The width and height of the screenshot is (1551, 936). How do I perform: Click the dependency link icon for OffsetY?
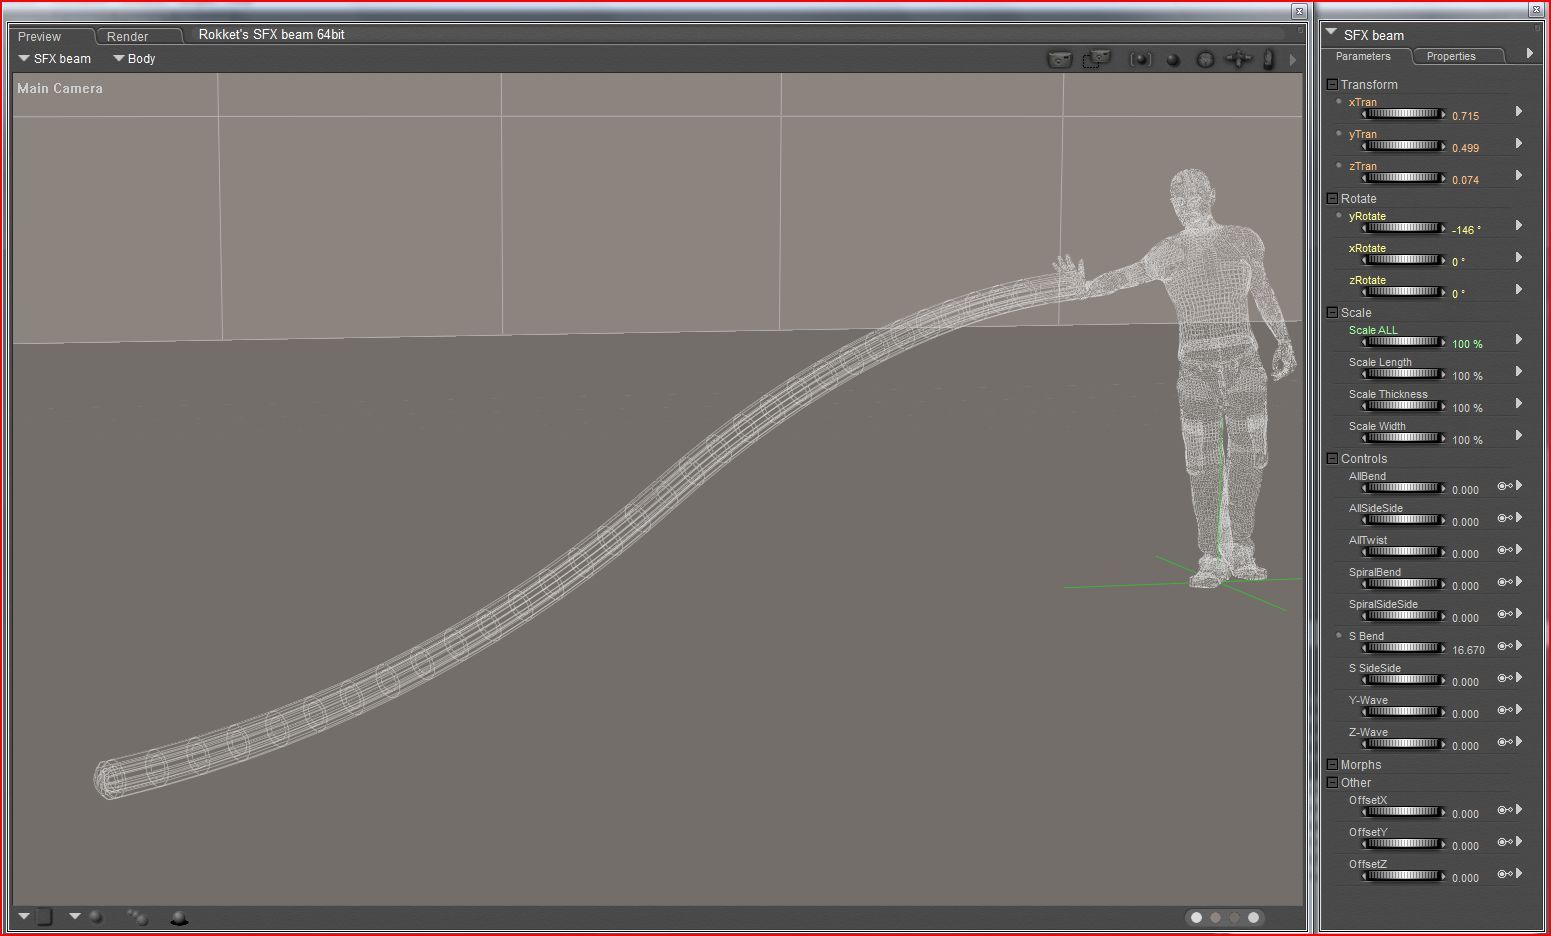tap(1505, 842)
